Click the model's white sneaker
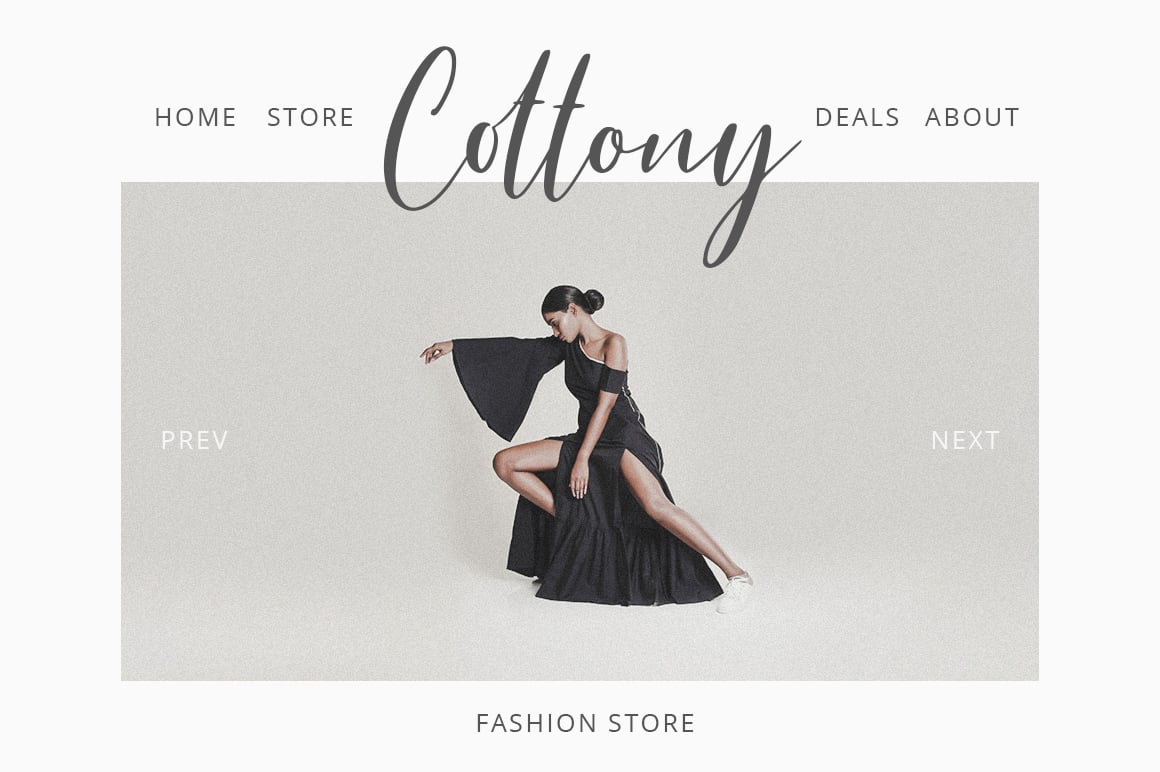Screen dimensions: 1160x772 click(x=735, y=593)
